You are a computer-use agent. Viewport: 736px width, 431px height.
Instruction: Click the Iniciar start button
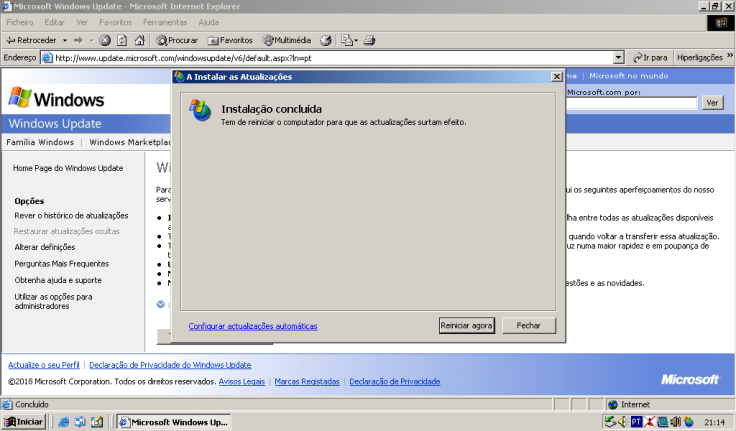click(x=24, y=422)
